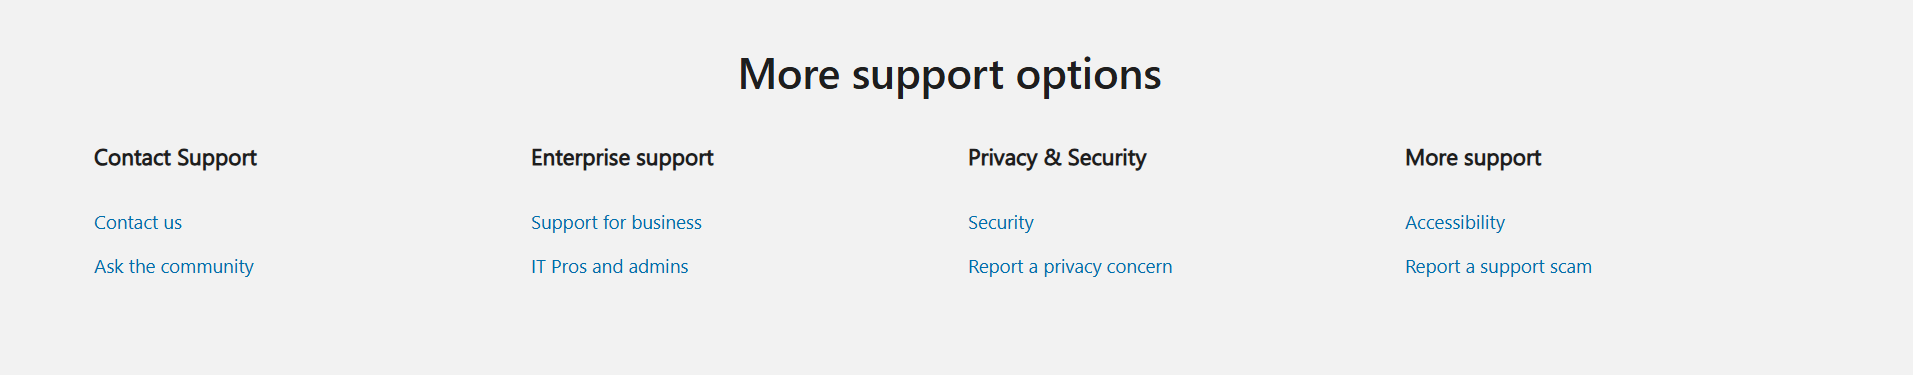This screenshot has width=1913, height=375.
Task: Report a scam using the support scam link
Action: point(1498,267)
